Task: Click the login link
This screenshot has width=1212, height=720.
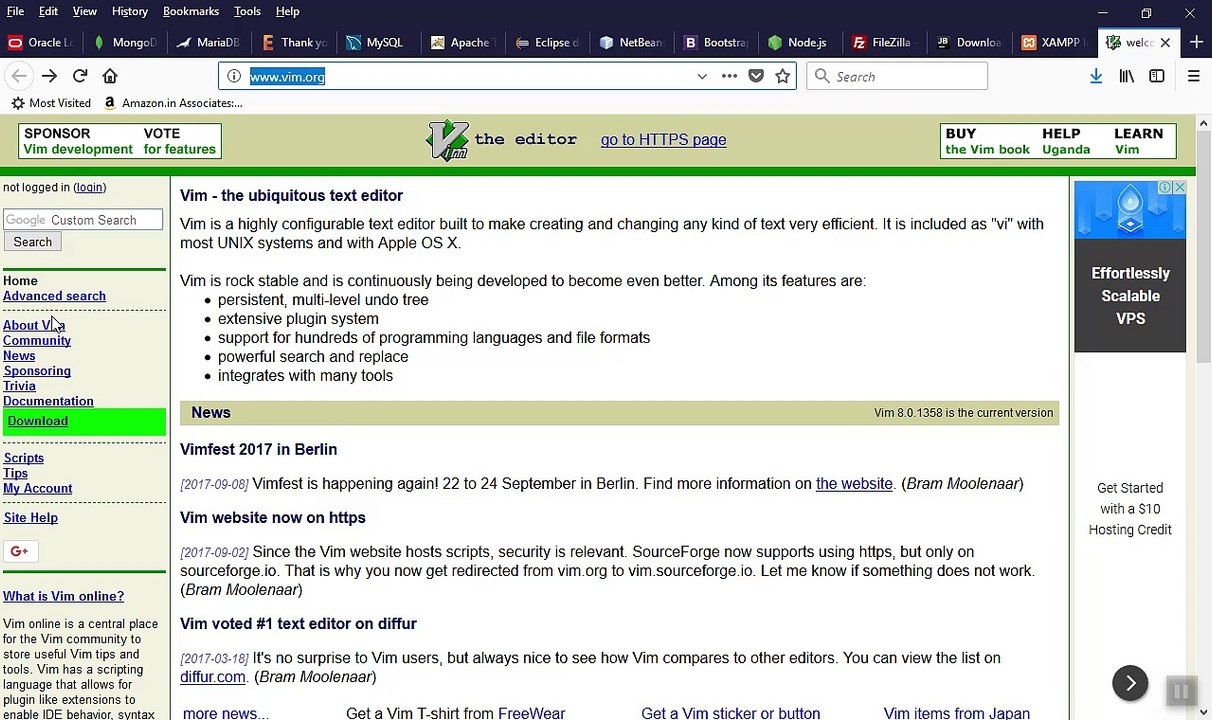Action: 89,187
